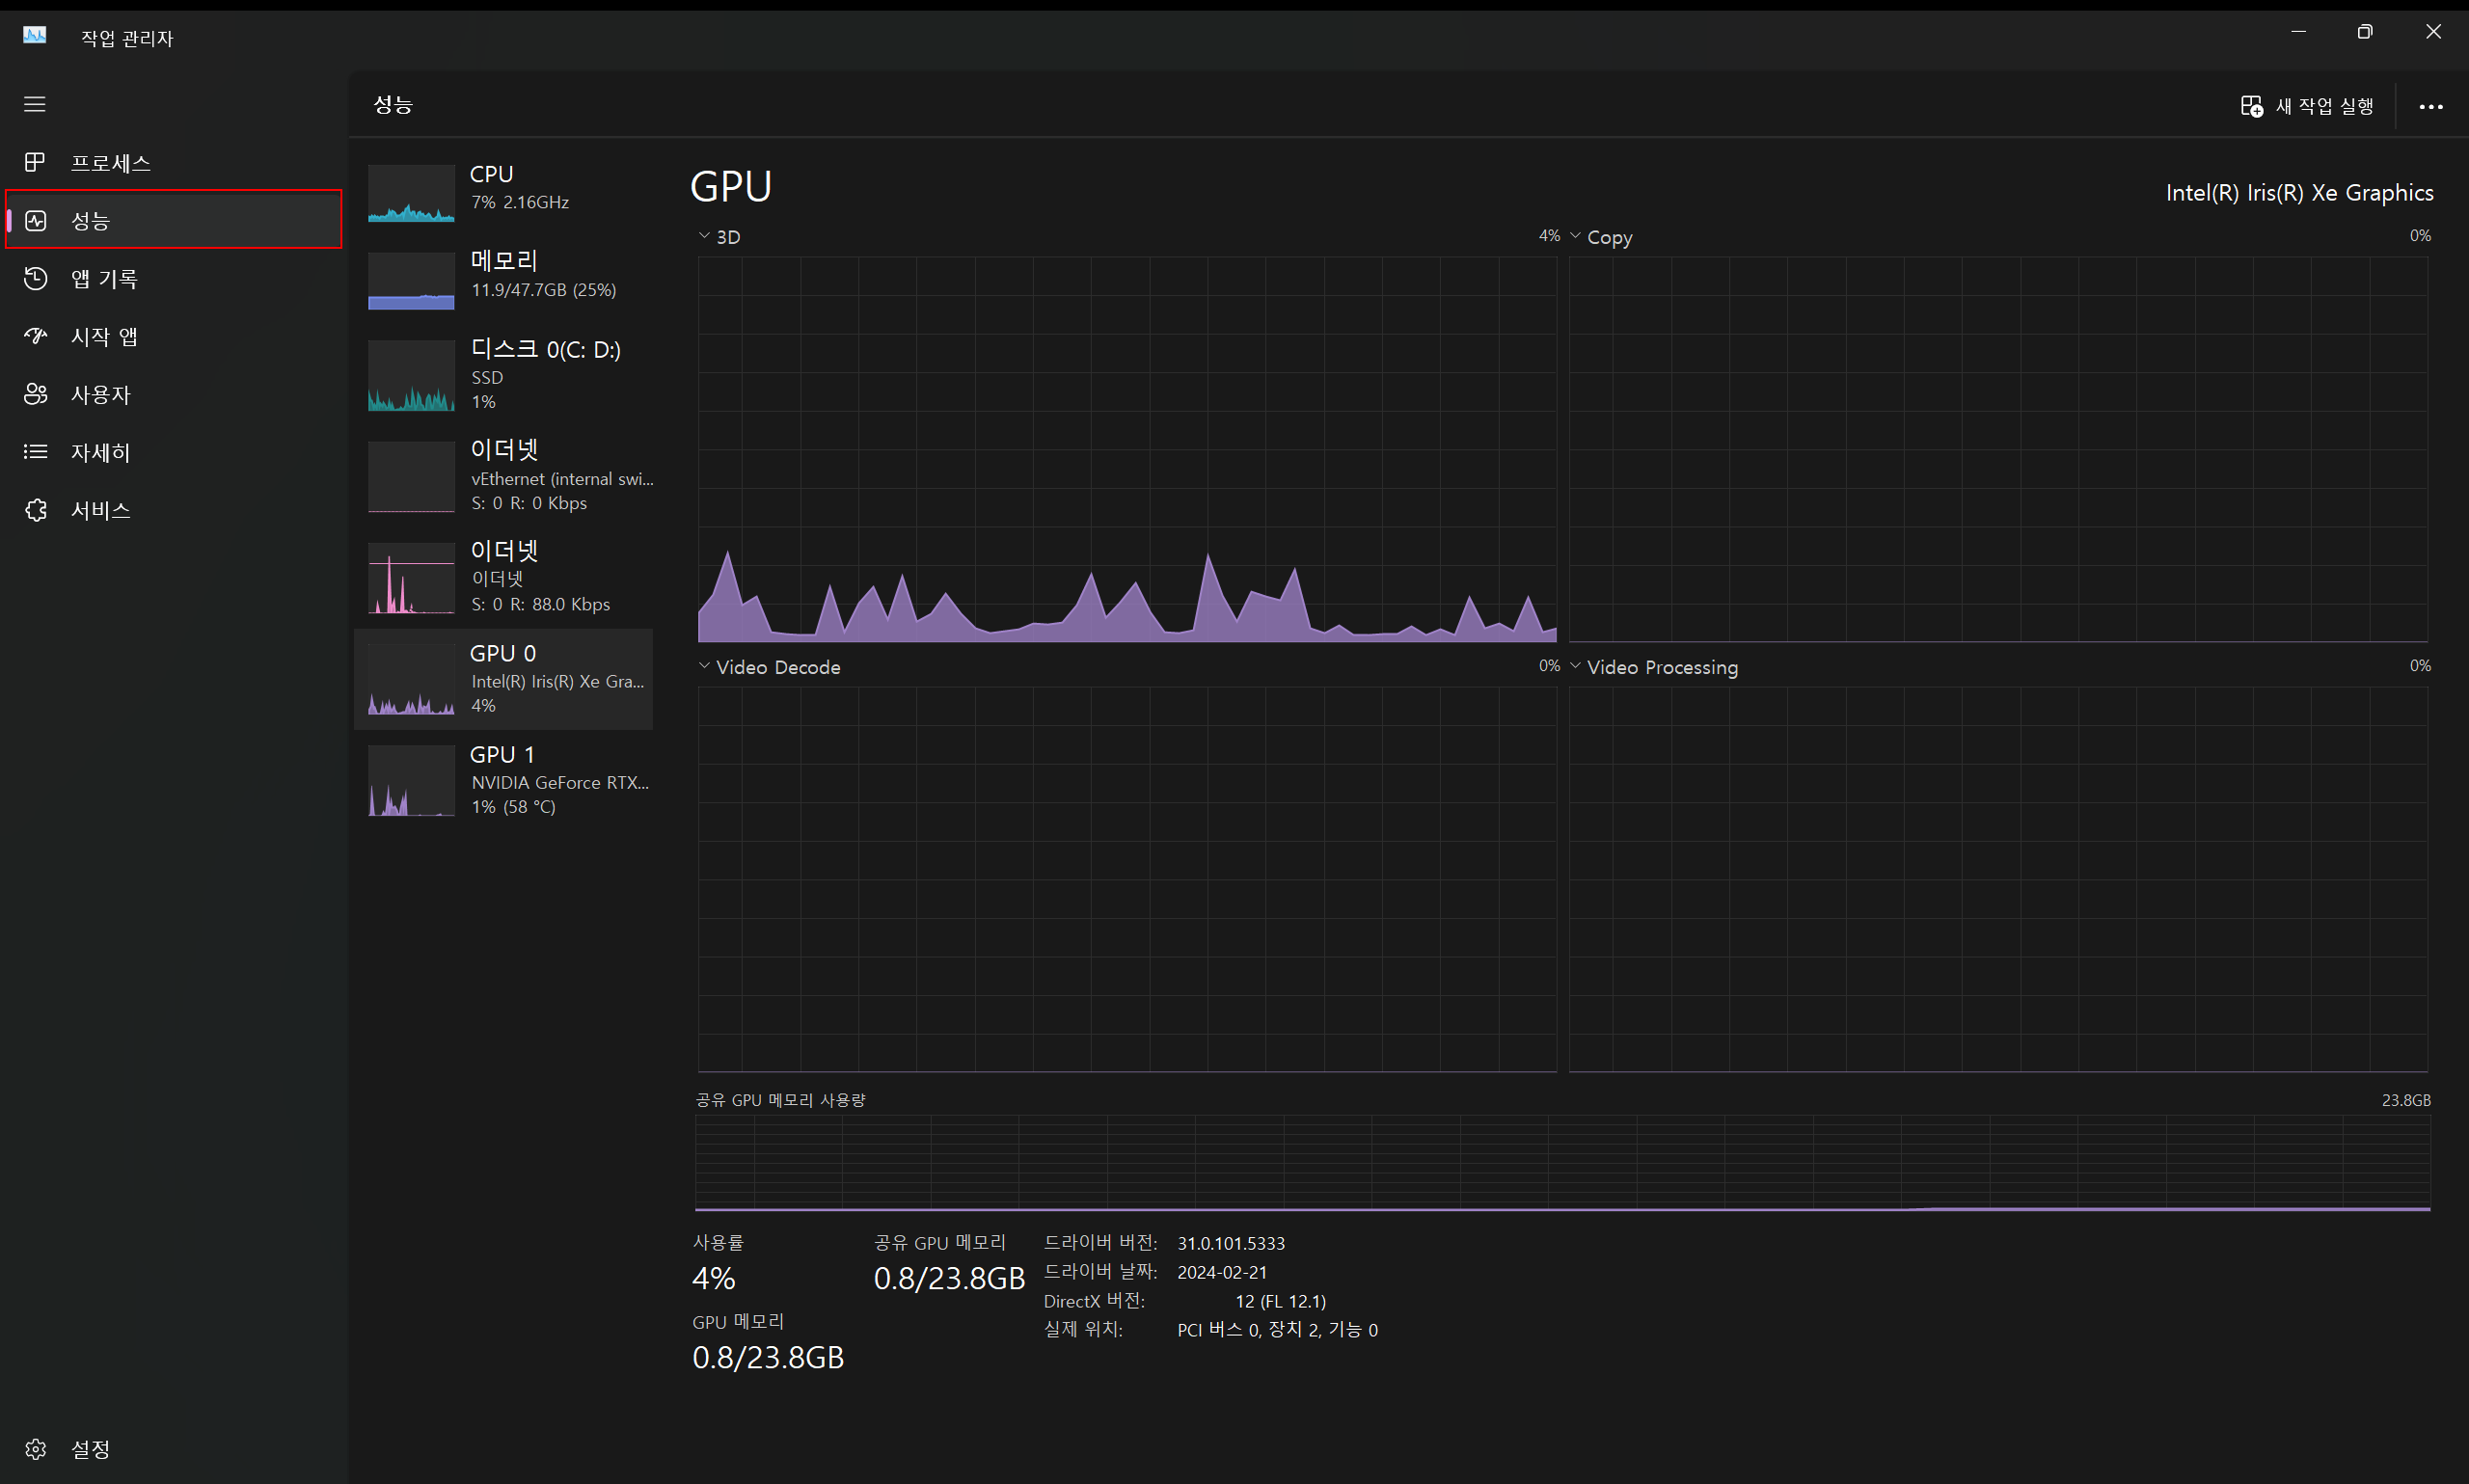Click the 공유 GPU 메모리 usage graph

click(1562, 1162)
